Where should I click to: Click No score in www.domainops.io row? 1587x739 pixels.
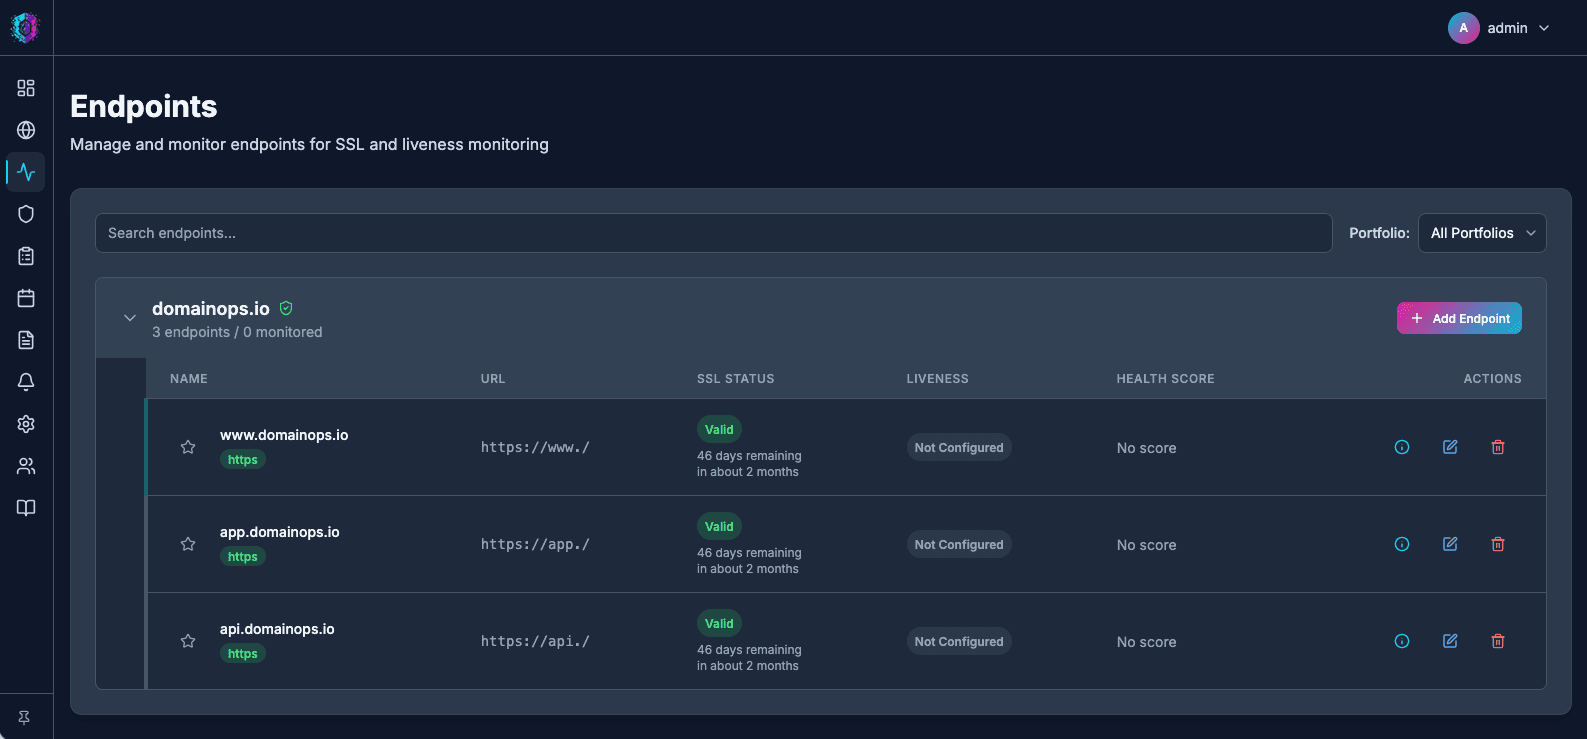[x=1146, y=448]
